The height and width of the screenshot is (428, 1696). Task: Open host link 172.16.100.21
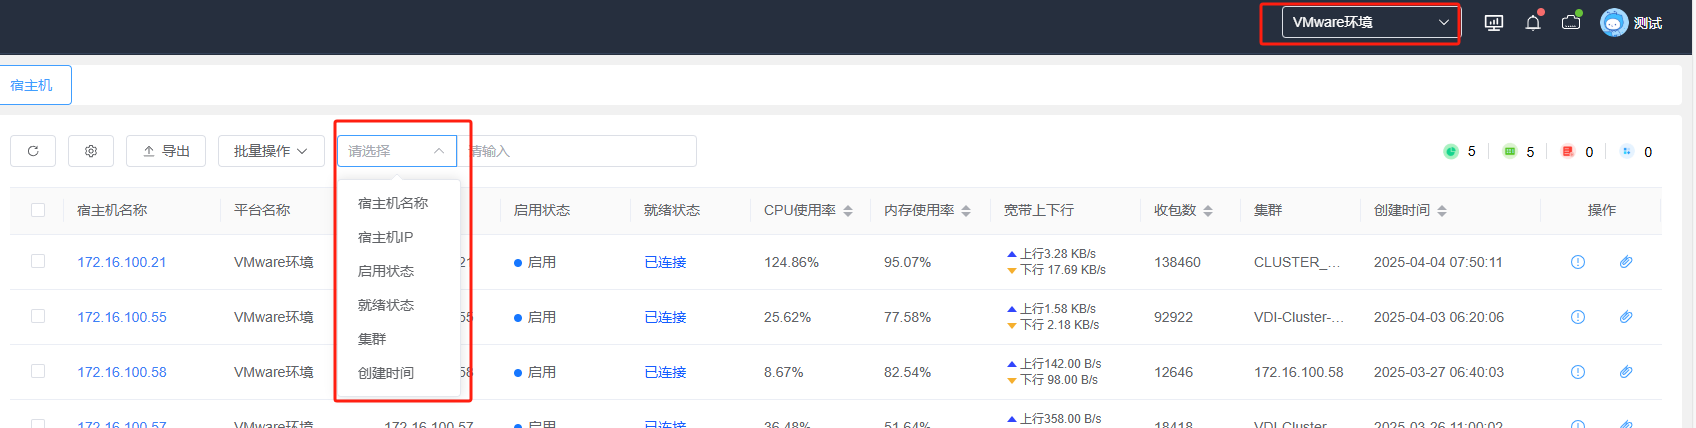122,262
